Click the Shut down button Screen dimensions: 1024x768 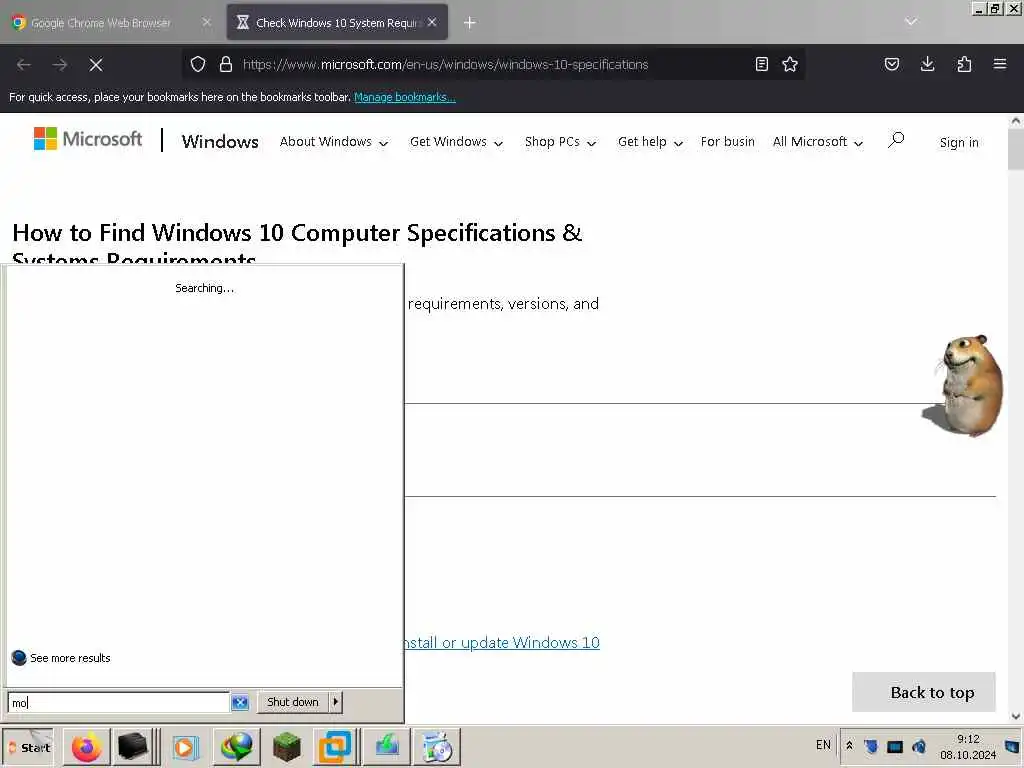coord(293,702)
